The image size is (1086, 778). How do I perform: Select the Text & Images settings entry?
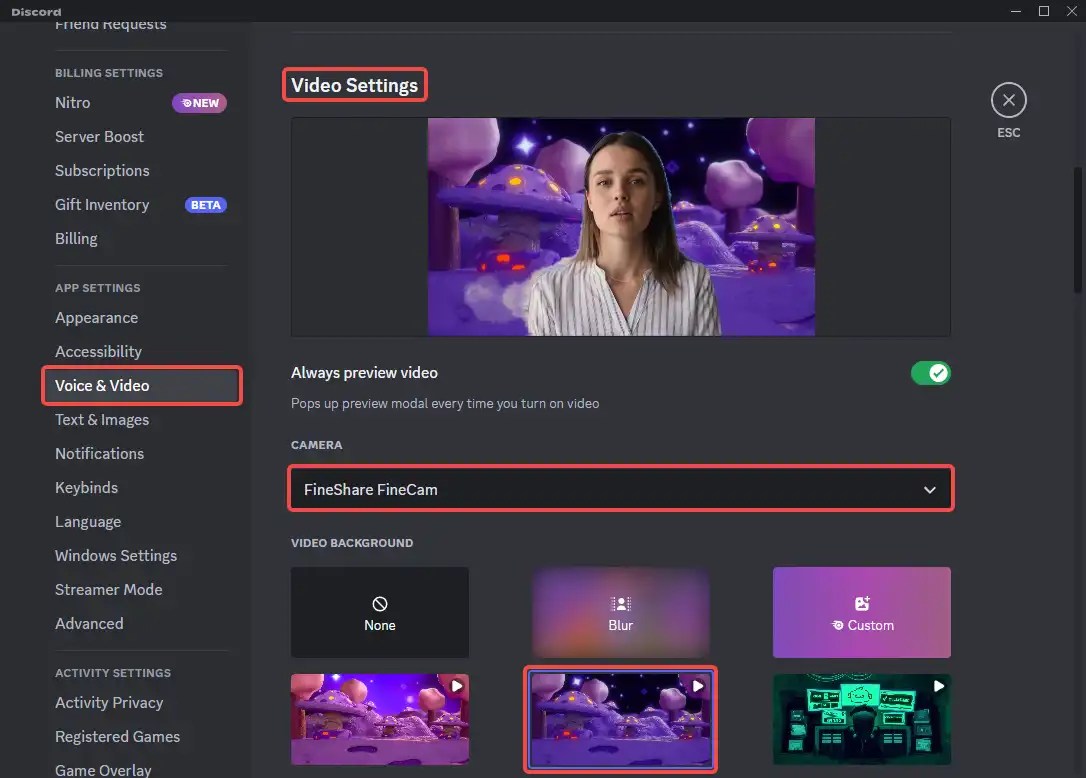click(102, 419)
